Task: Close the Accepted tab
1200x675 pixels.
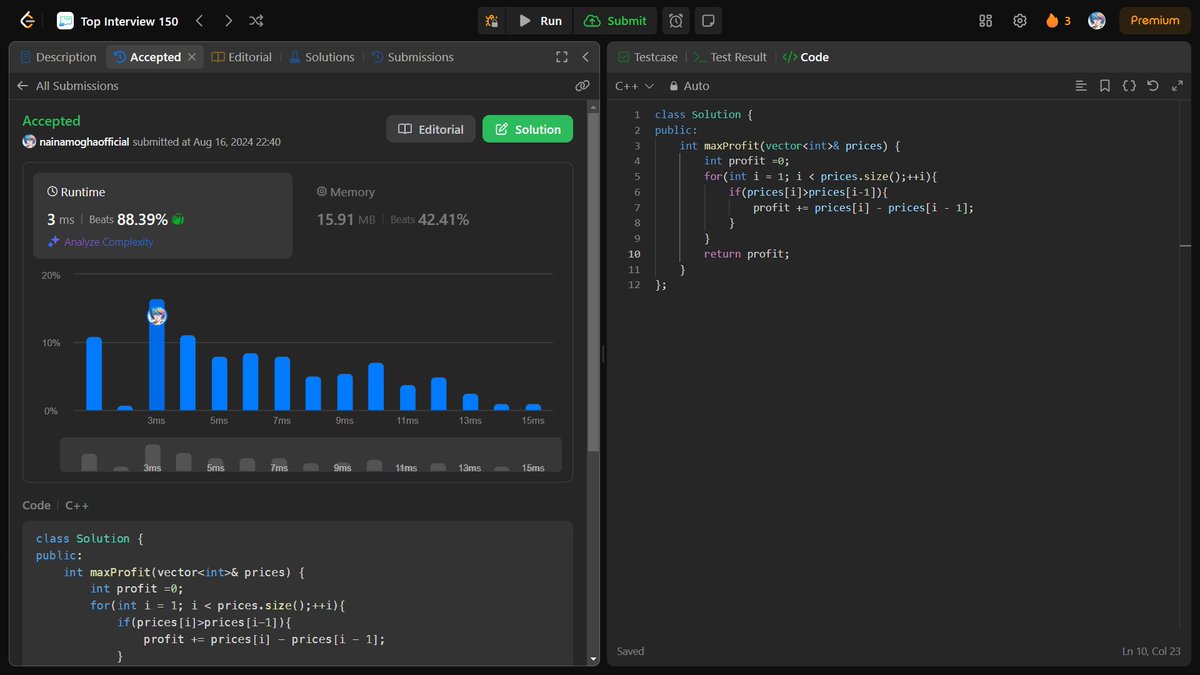Action: (192, 57)
